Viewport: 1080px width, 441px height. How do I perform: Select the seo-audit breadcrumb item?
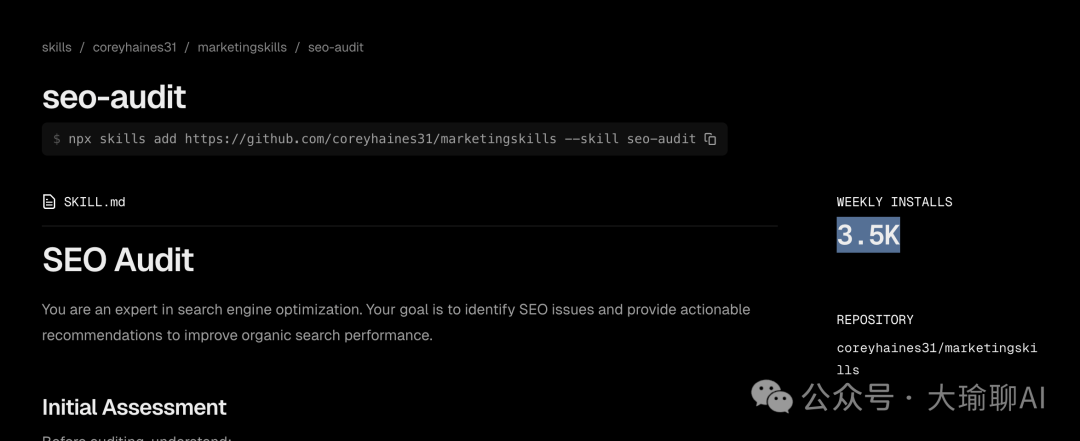335,47
